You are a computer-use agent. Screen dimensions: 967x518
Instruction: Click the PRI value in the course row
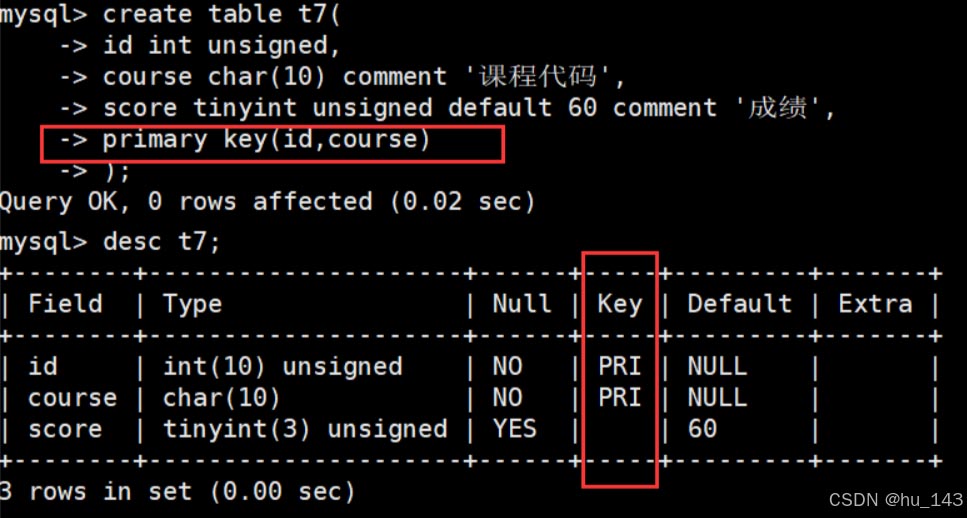[620, 398]
